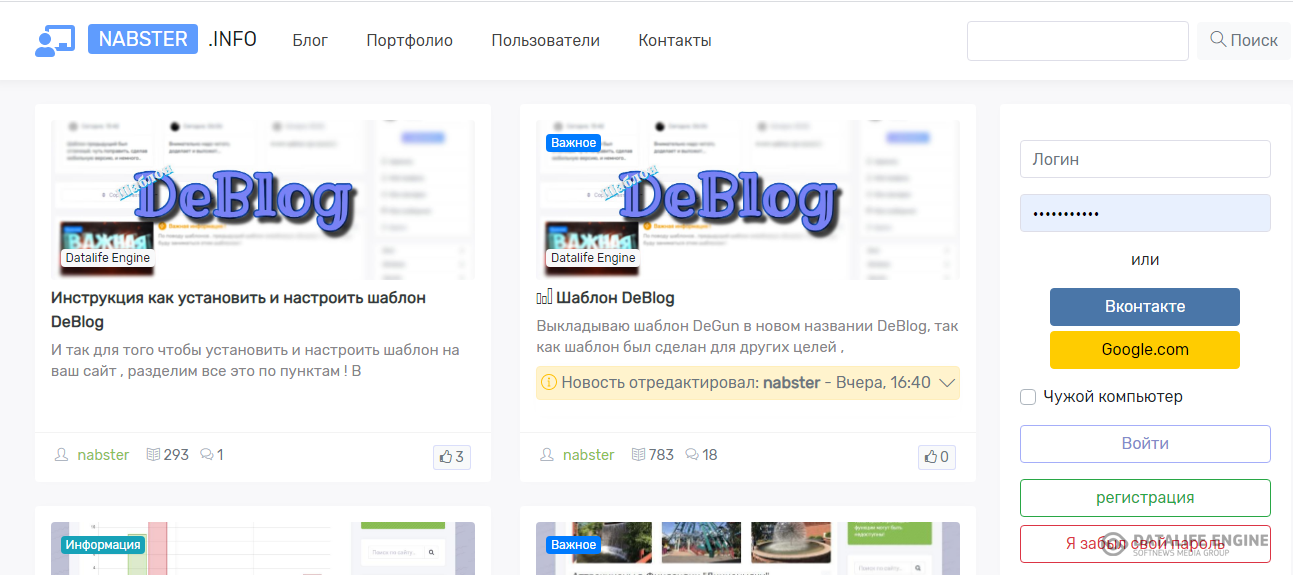This screenshot has height=575, width=1293.
Task: Click the green регистрация button
Action: click(1145, 498)
